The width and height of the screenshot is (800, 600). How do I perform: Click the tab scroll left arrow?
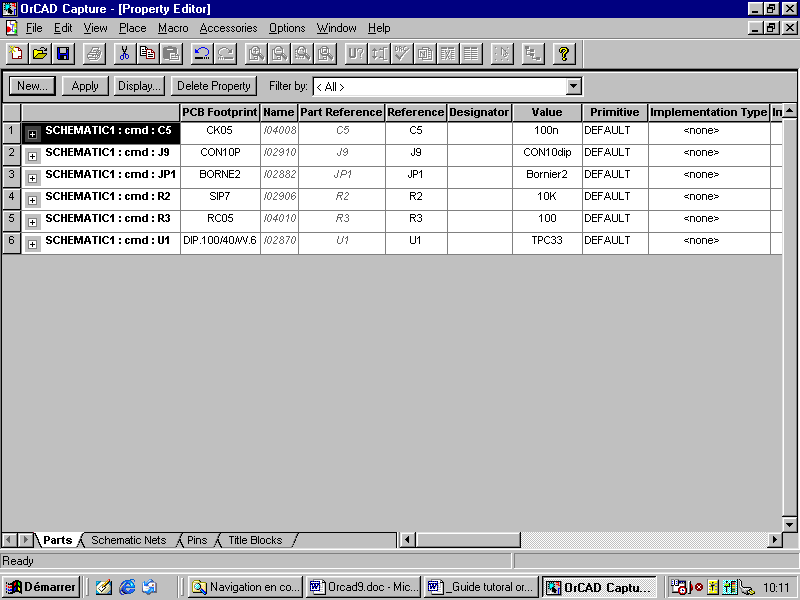[x=9, y=539]
